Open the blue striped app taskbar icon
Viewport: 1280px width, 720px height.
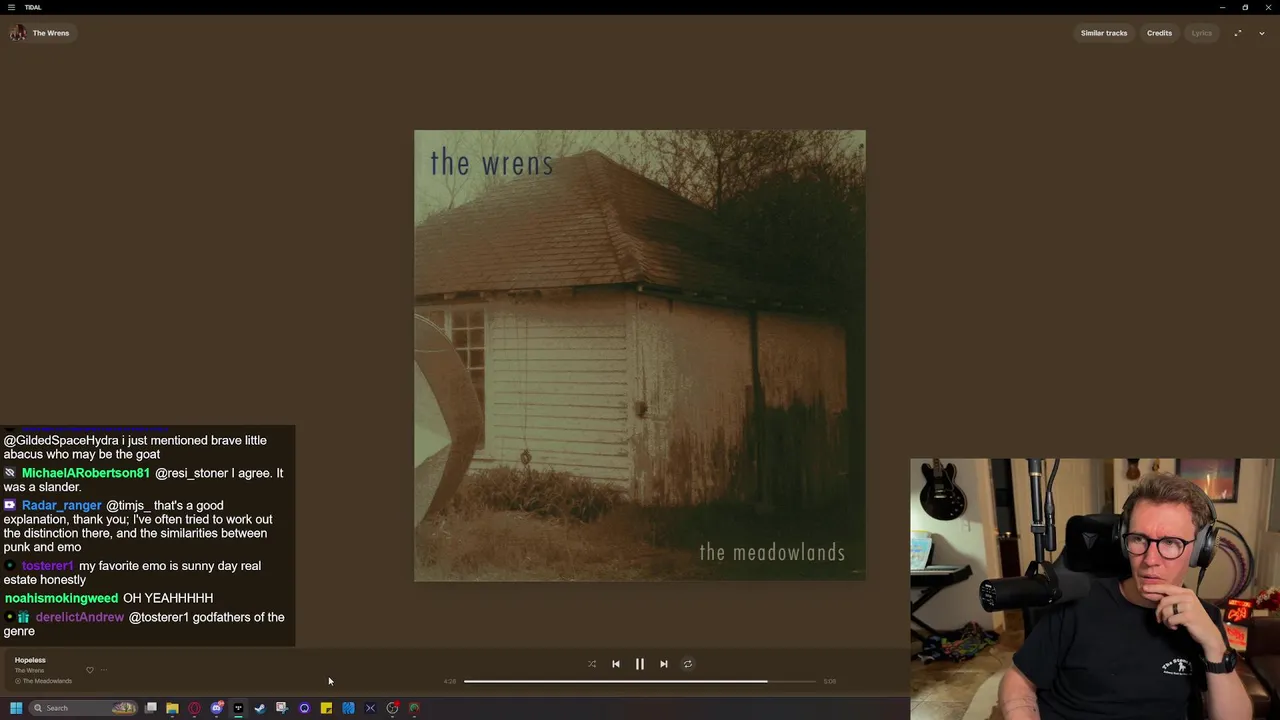tap(348, 708)
